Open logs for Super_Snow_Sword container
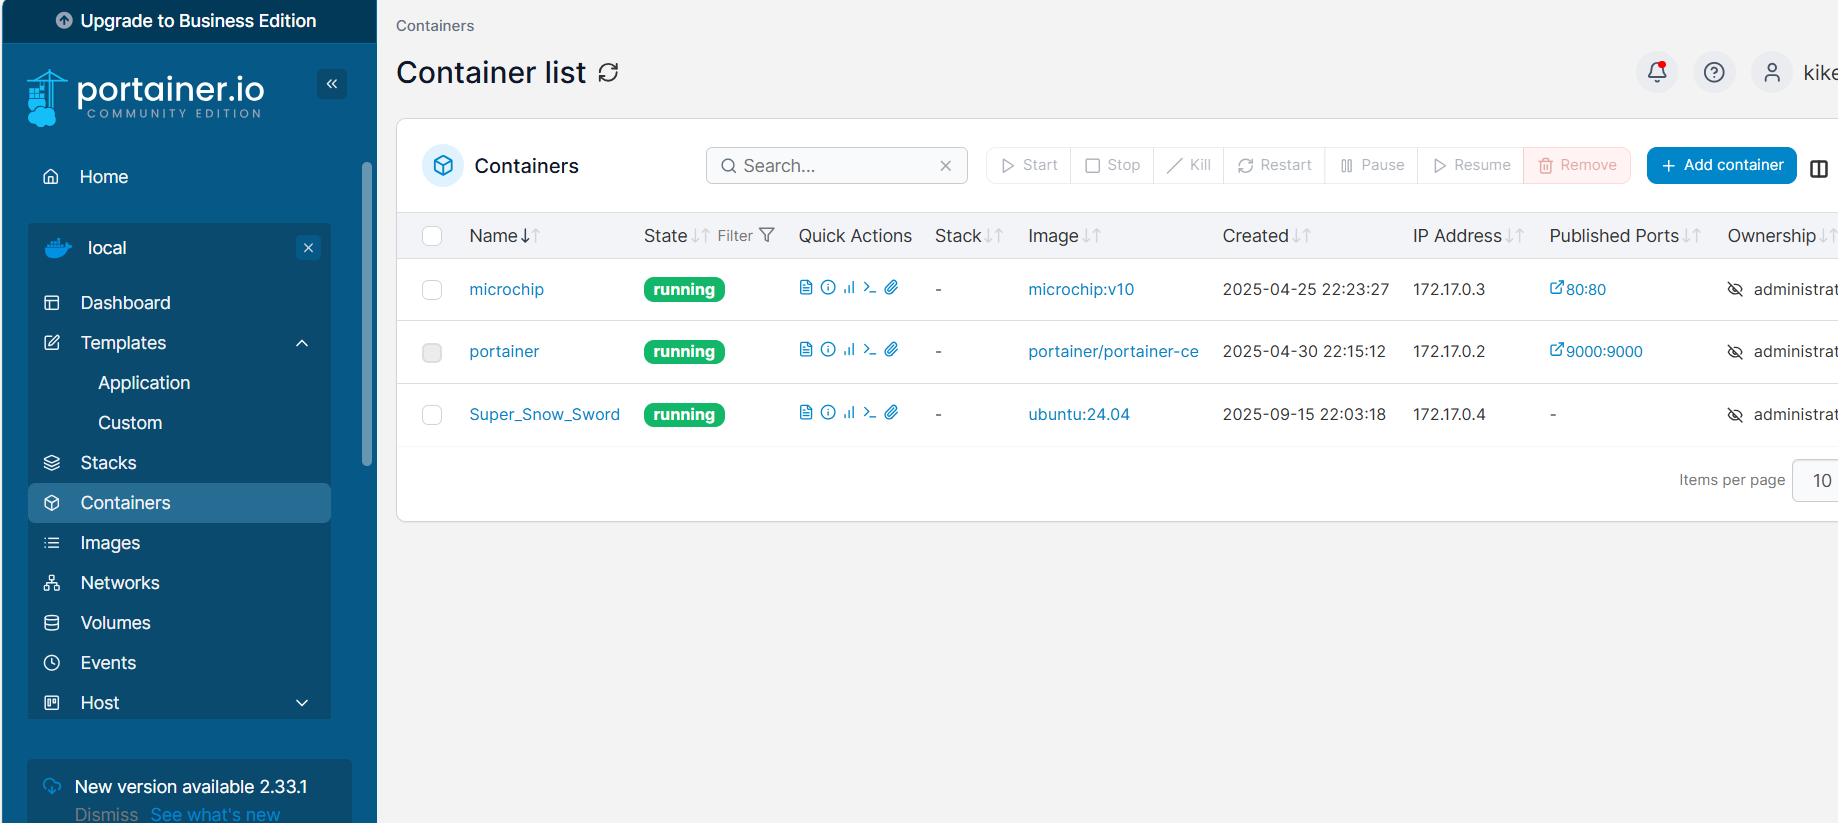This screenshot has height=823, width=1838. (806, 413)
